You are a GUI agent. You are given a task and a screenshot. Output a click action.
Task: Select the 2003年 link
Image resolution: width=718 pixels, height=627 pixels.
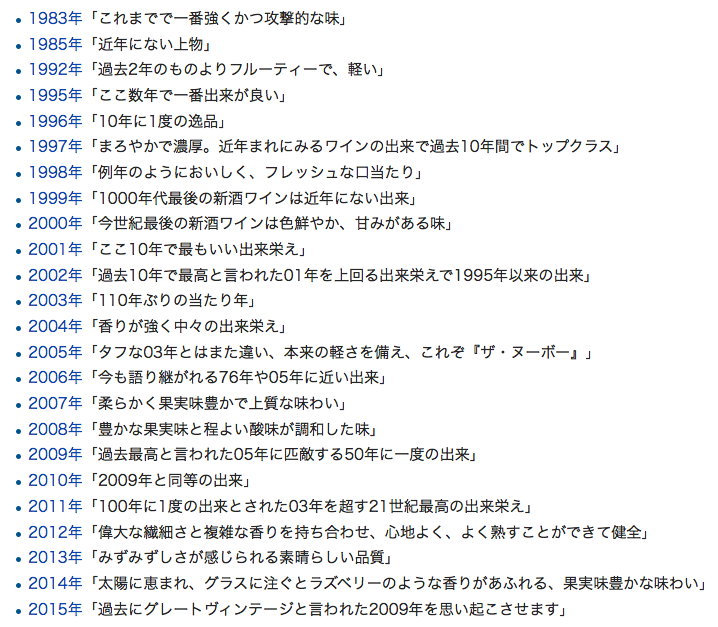[x=55, y=301]
